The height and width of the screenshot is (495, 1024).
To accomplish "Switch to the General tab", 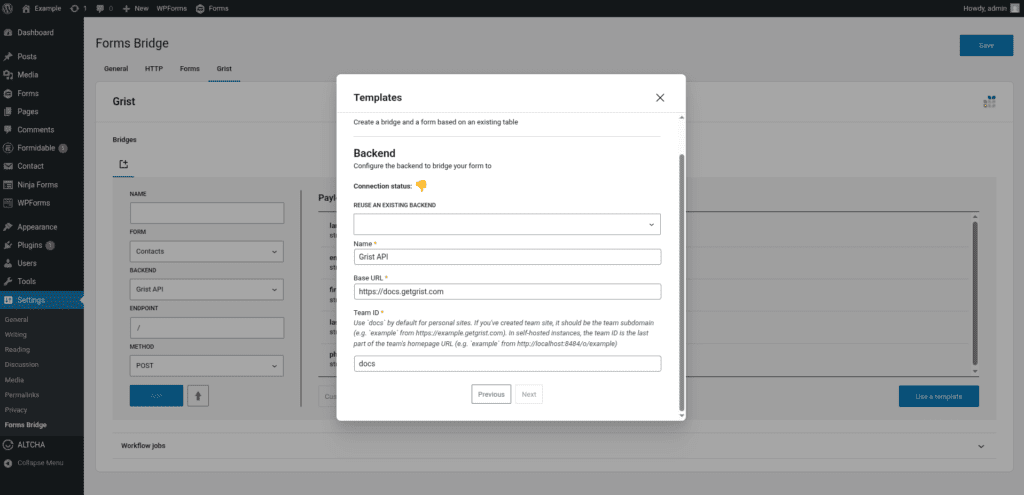I will click(116, 69).
